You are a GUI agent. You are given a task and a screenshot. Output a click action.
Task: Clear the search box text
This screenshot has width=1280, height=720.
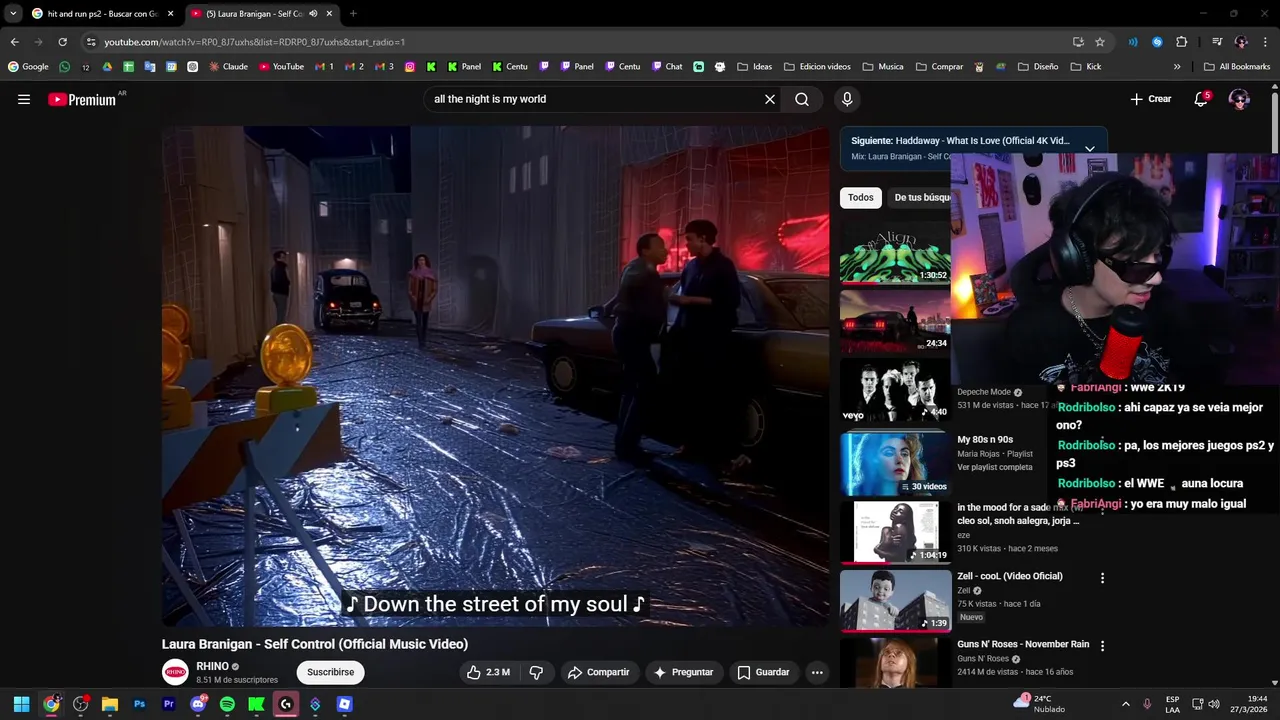coord(770,99)
